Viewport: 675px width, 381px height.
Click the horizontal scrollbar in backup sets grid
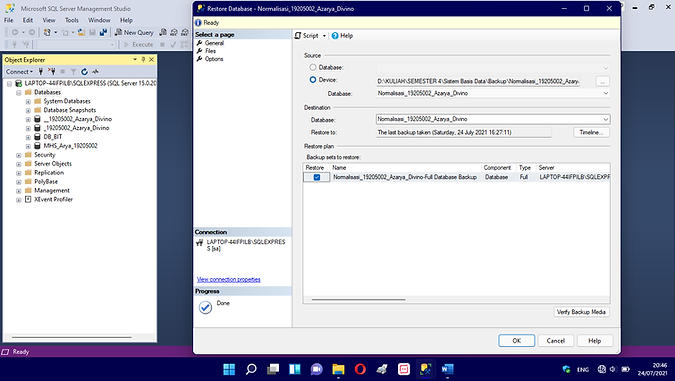(358, 299)
